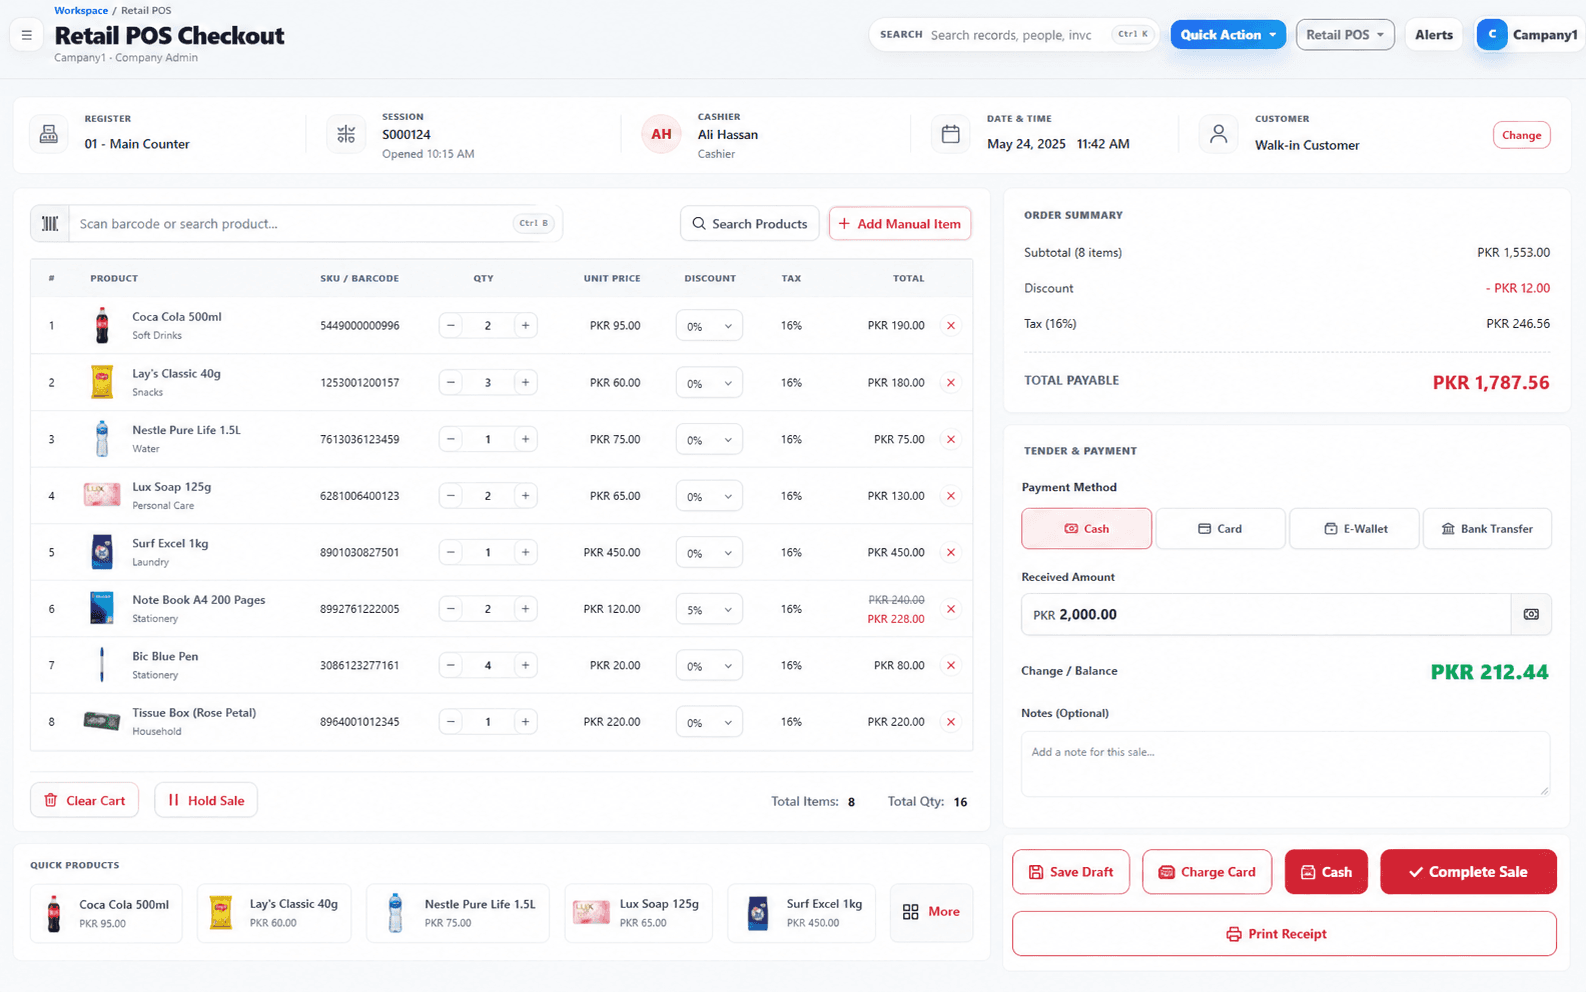The image size is (1586, 992).
Task: Click the AH cashier avatar
Action: pyautogui.click(x=661, y=134)
